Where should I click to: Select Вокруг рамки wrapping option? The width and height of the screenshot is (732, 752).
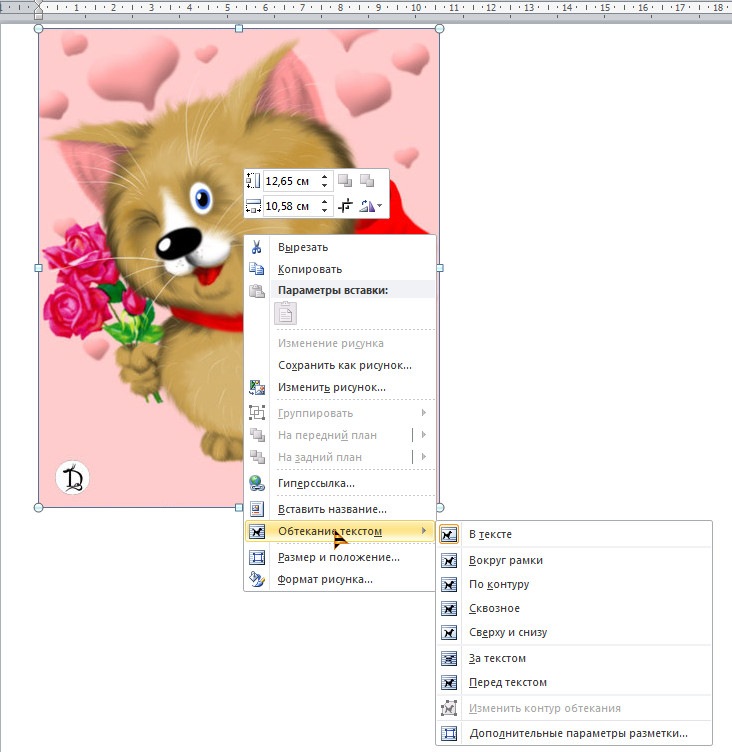(574, 560)
